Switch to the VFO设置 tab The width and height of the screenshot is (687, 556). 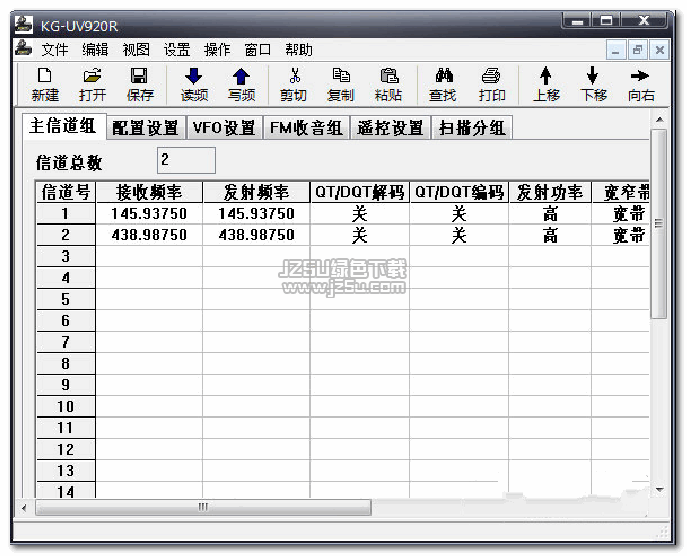point(224,128)
